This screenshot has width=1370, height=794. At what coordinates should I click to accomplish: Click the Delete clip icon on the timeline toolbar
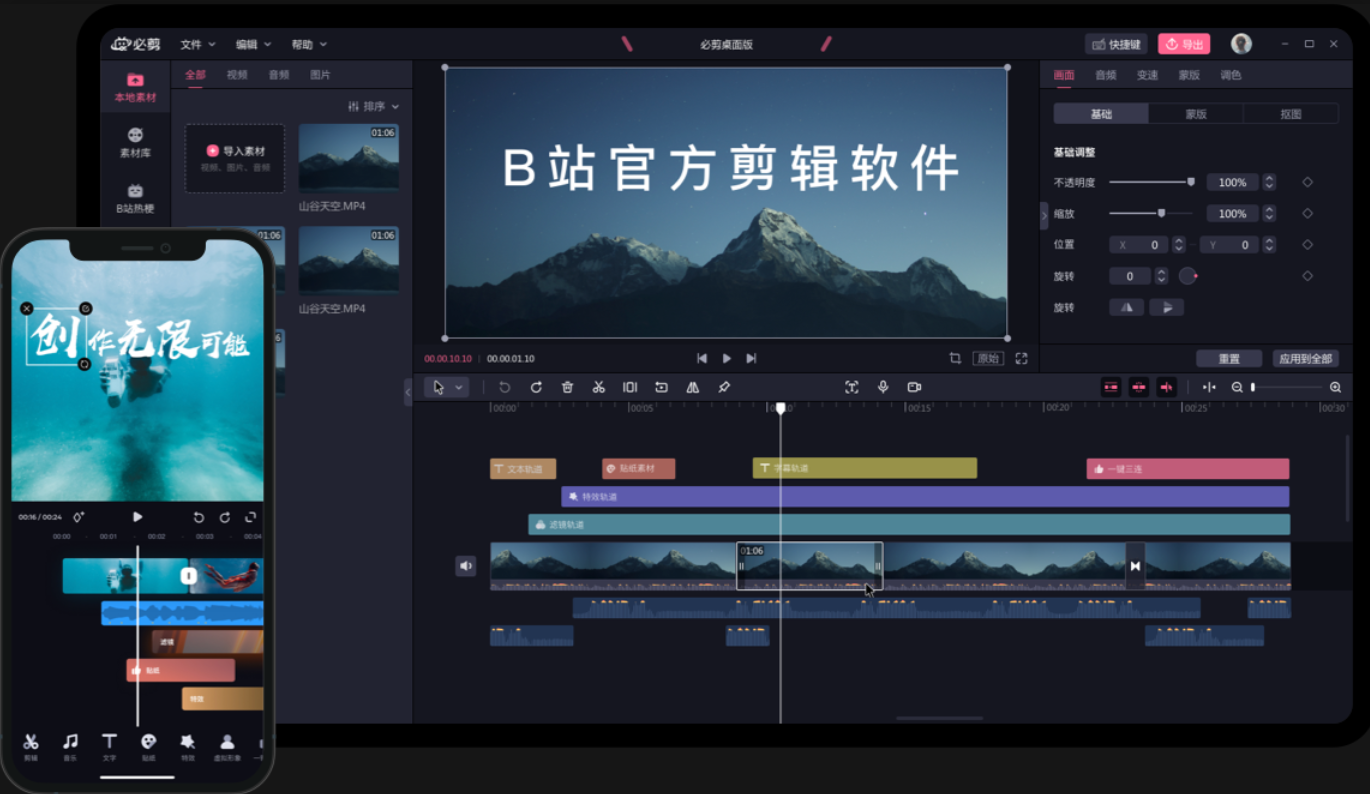tap(567, 387)
